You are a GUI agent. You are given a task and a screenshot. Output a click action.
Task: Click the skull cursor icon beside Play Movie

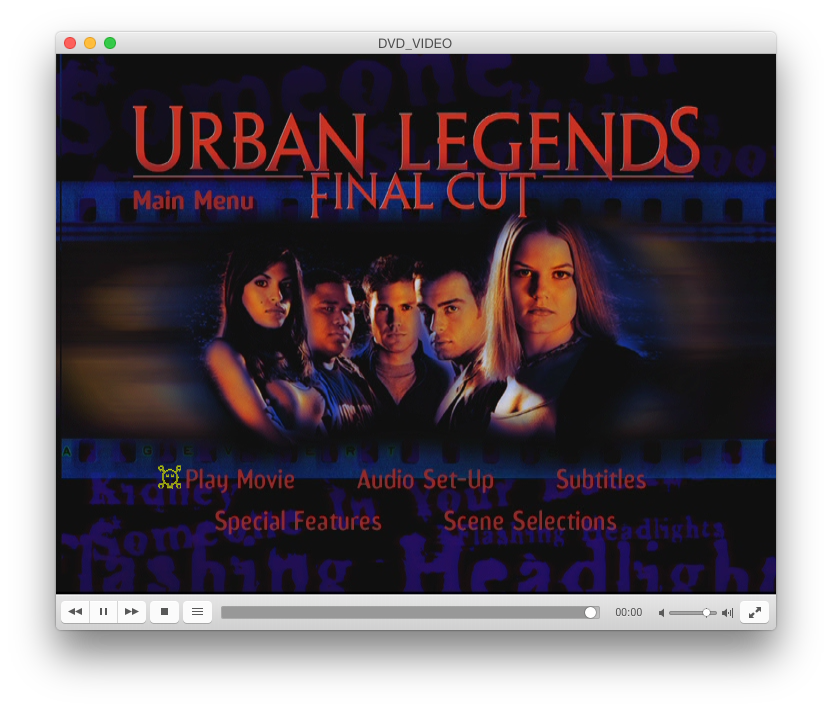pos(170,477)
